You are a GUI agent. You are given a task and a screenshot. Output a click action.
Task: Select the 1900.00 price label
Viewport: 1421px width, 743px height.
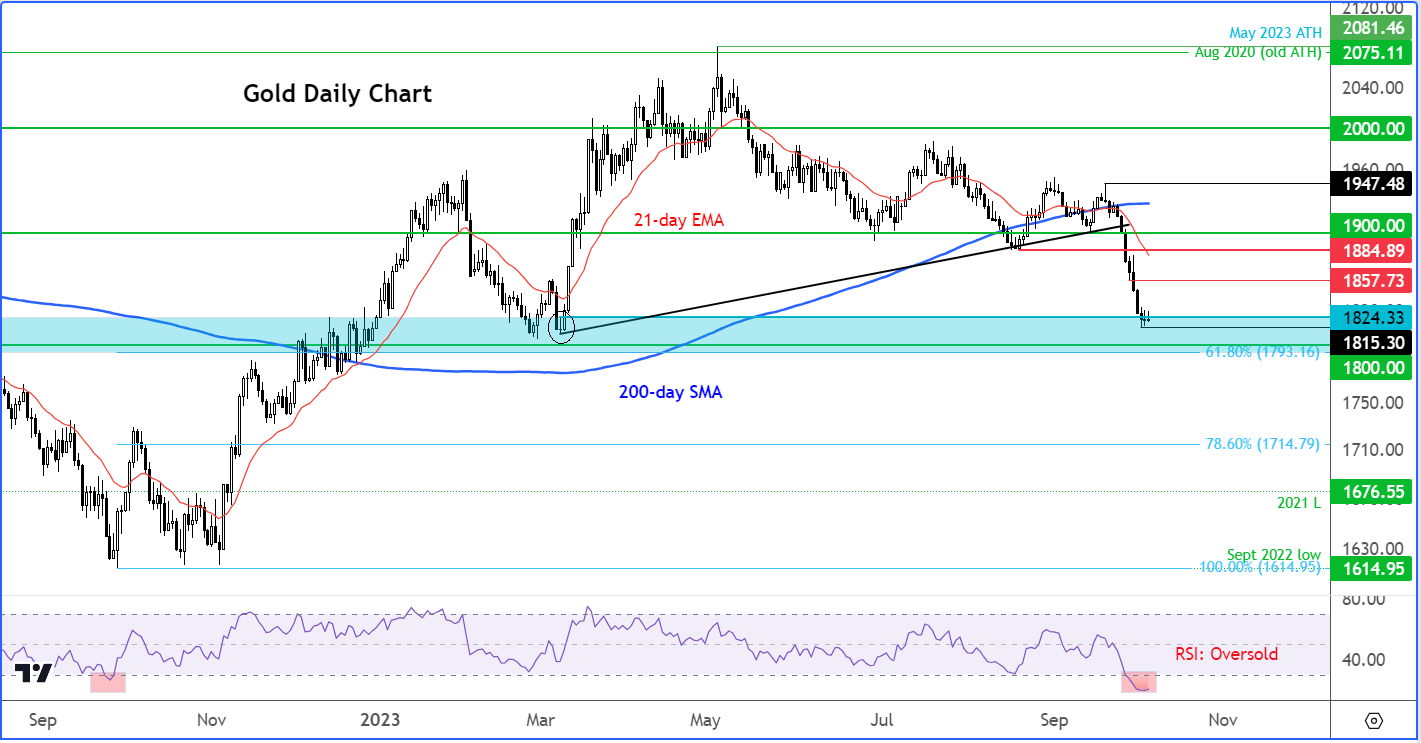click(1370, 226)
